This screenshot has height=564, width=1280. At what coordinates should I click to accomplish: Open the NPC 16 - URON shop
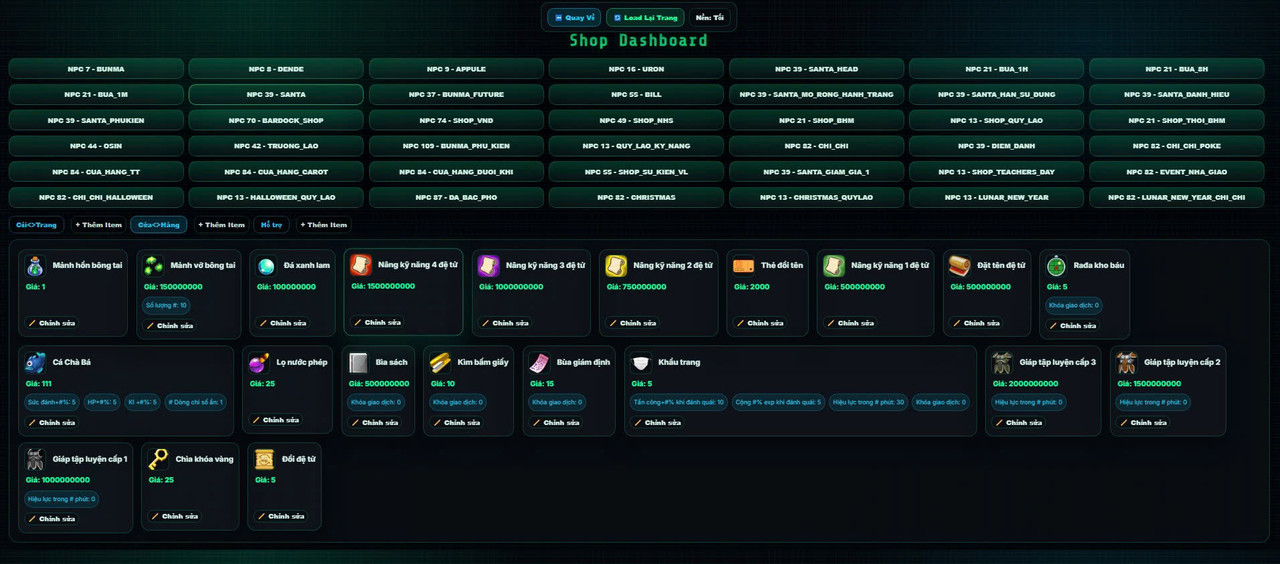[x=636, y=69]
